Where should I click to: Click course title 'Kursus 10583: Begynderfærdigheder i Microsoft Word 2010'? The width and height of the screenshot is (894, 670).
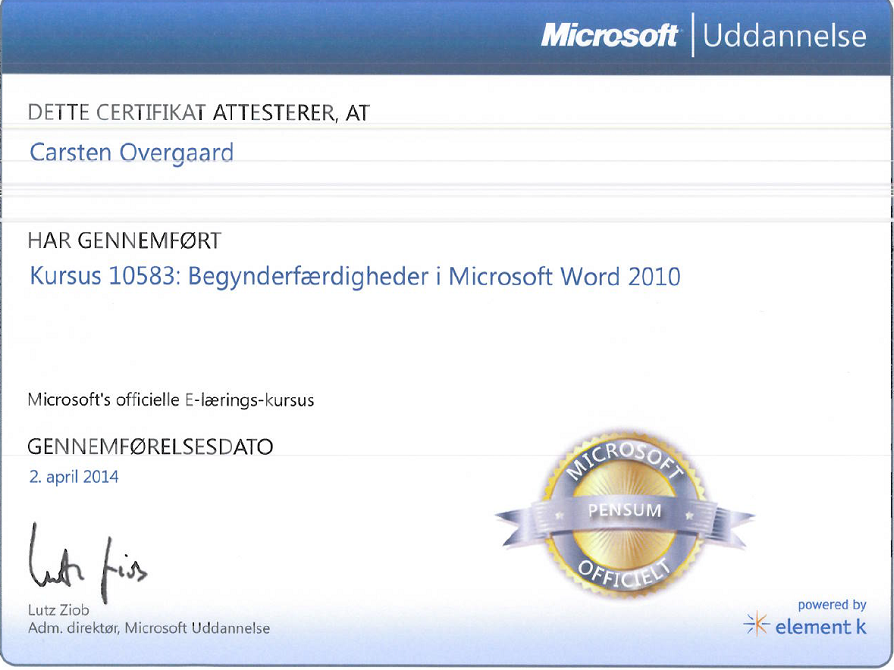(355, 277)
